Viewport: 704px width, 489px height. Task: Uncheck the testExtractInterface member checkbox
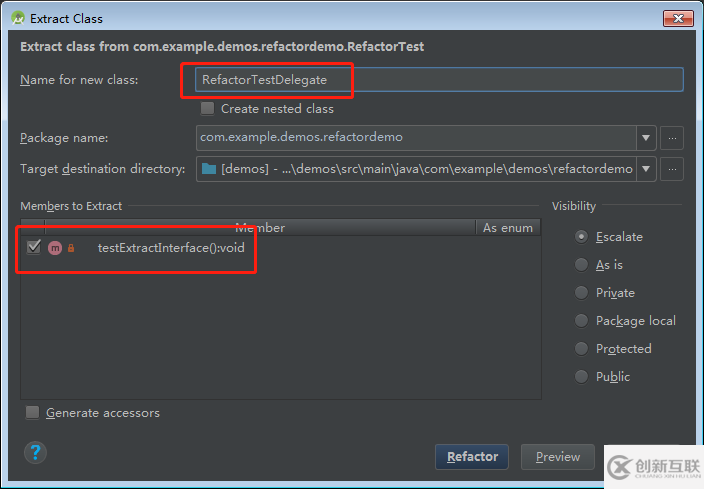click(x=34, y=247)
